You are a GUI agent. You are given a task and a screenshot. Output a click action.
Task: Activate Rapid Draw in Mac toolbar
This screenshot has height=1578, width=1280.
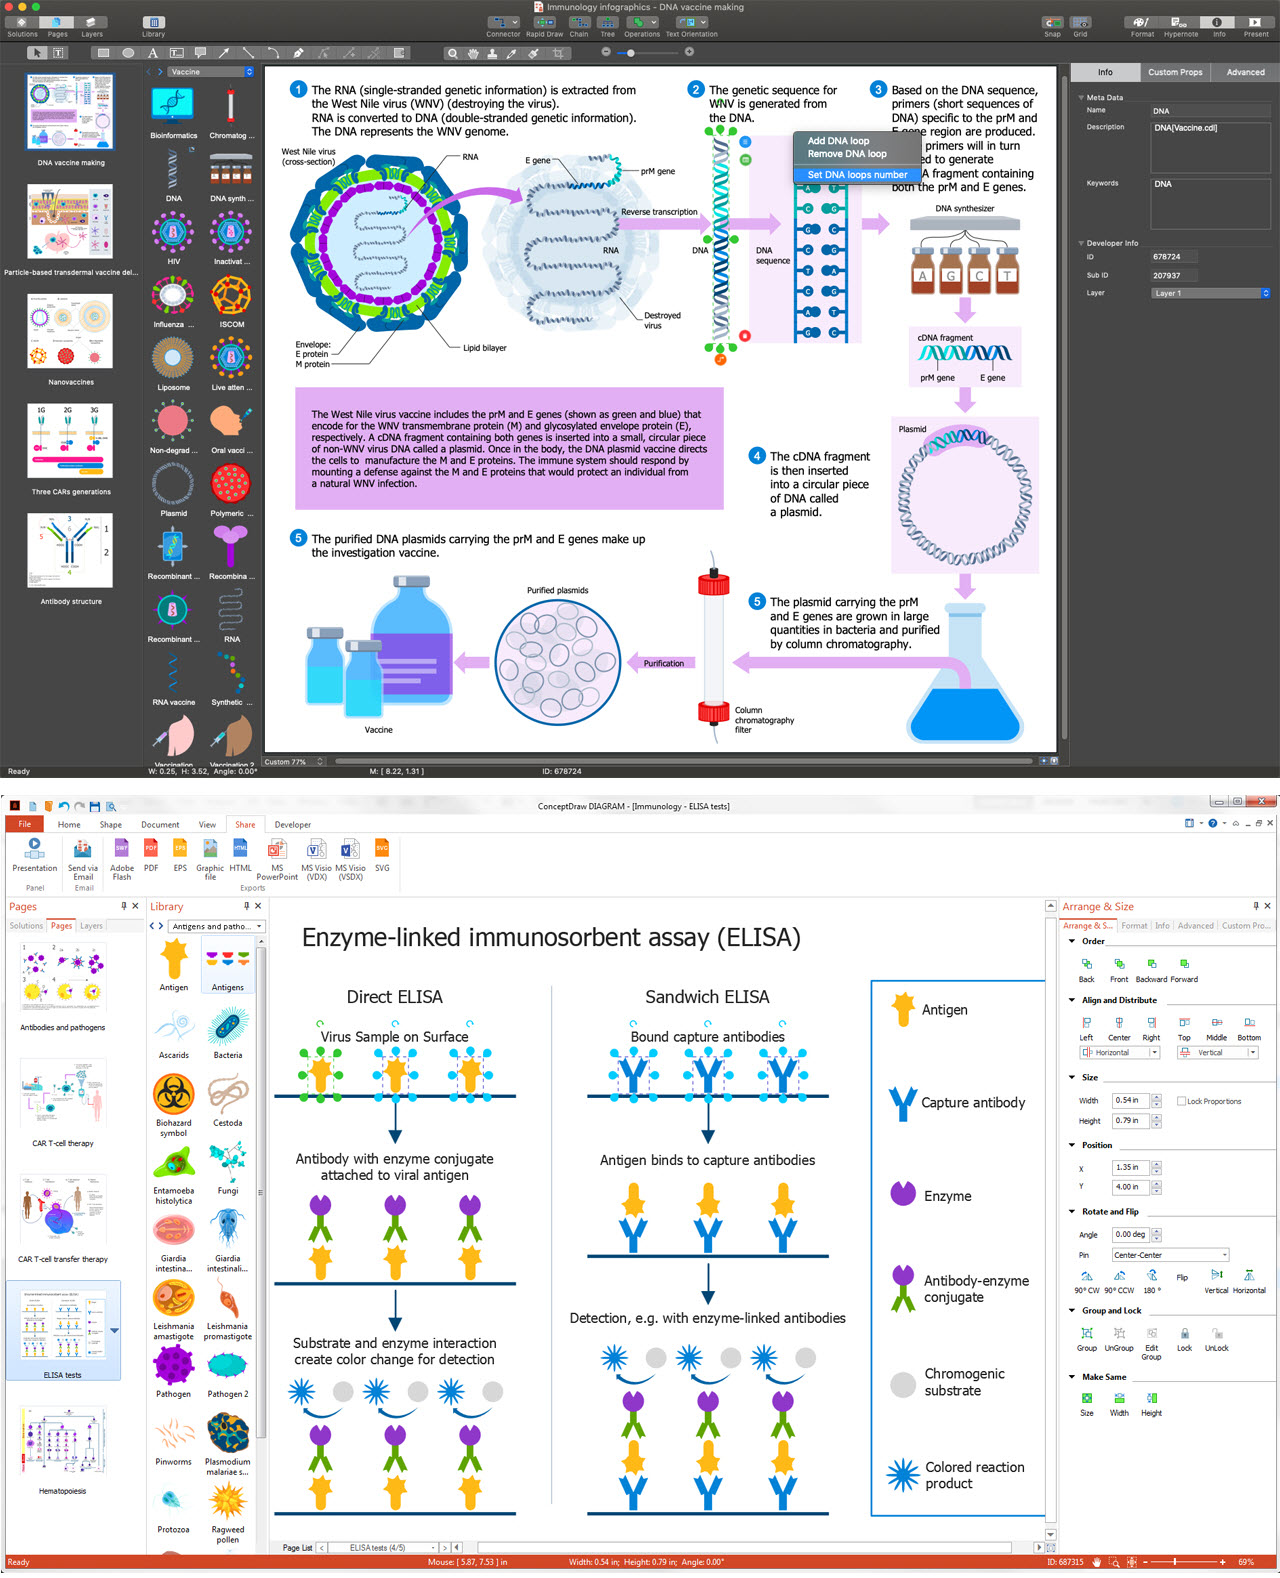pos(544,26)
